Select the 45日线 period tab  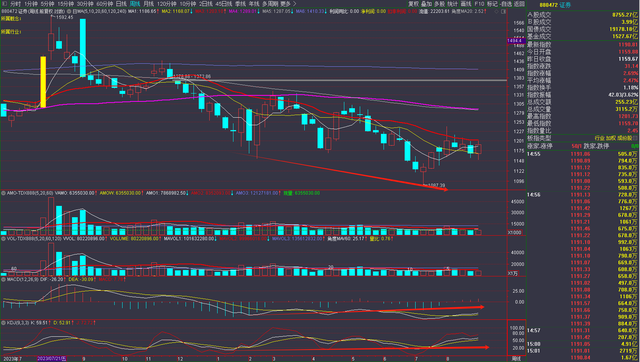click(x=223, y=4)
